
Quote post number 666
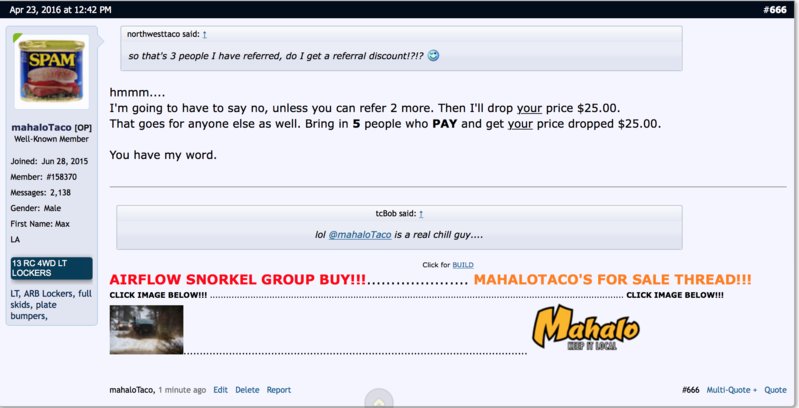point(775,390)
